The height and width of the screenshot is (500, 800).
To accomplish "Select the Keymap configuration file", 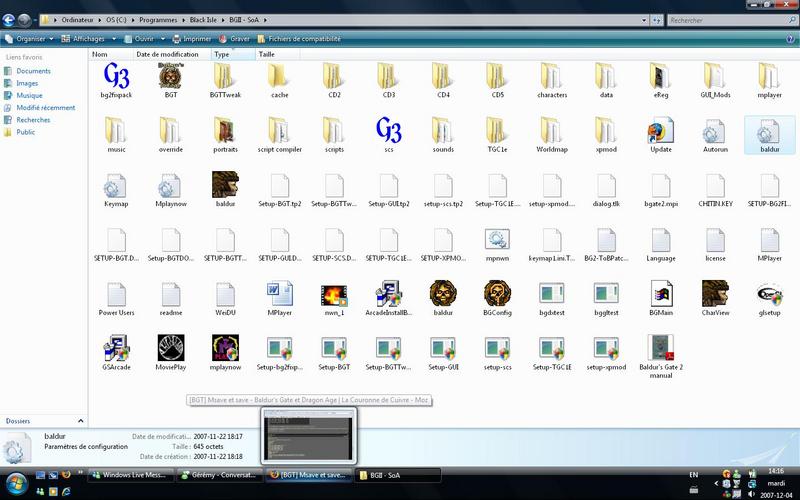I will (116, 190).
